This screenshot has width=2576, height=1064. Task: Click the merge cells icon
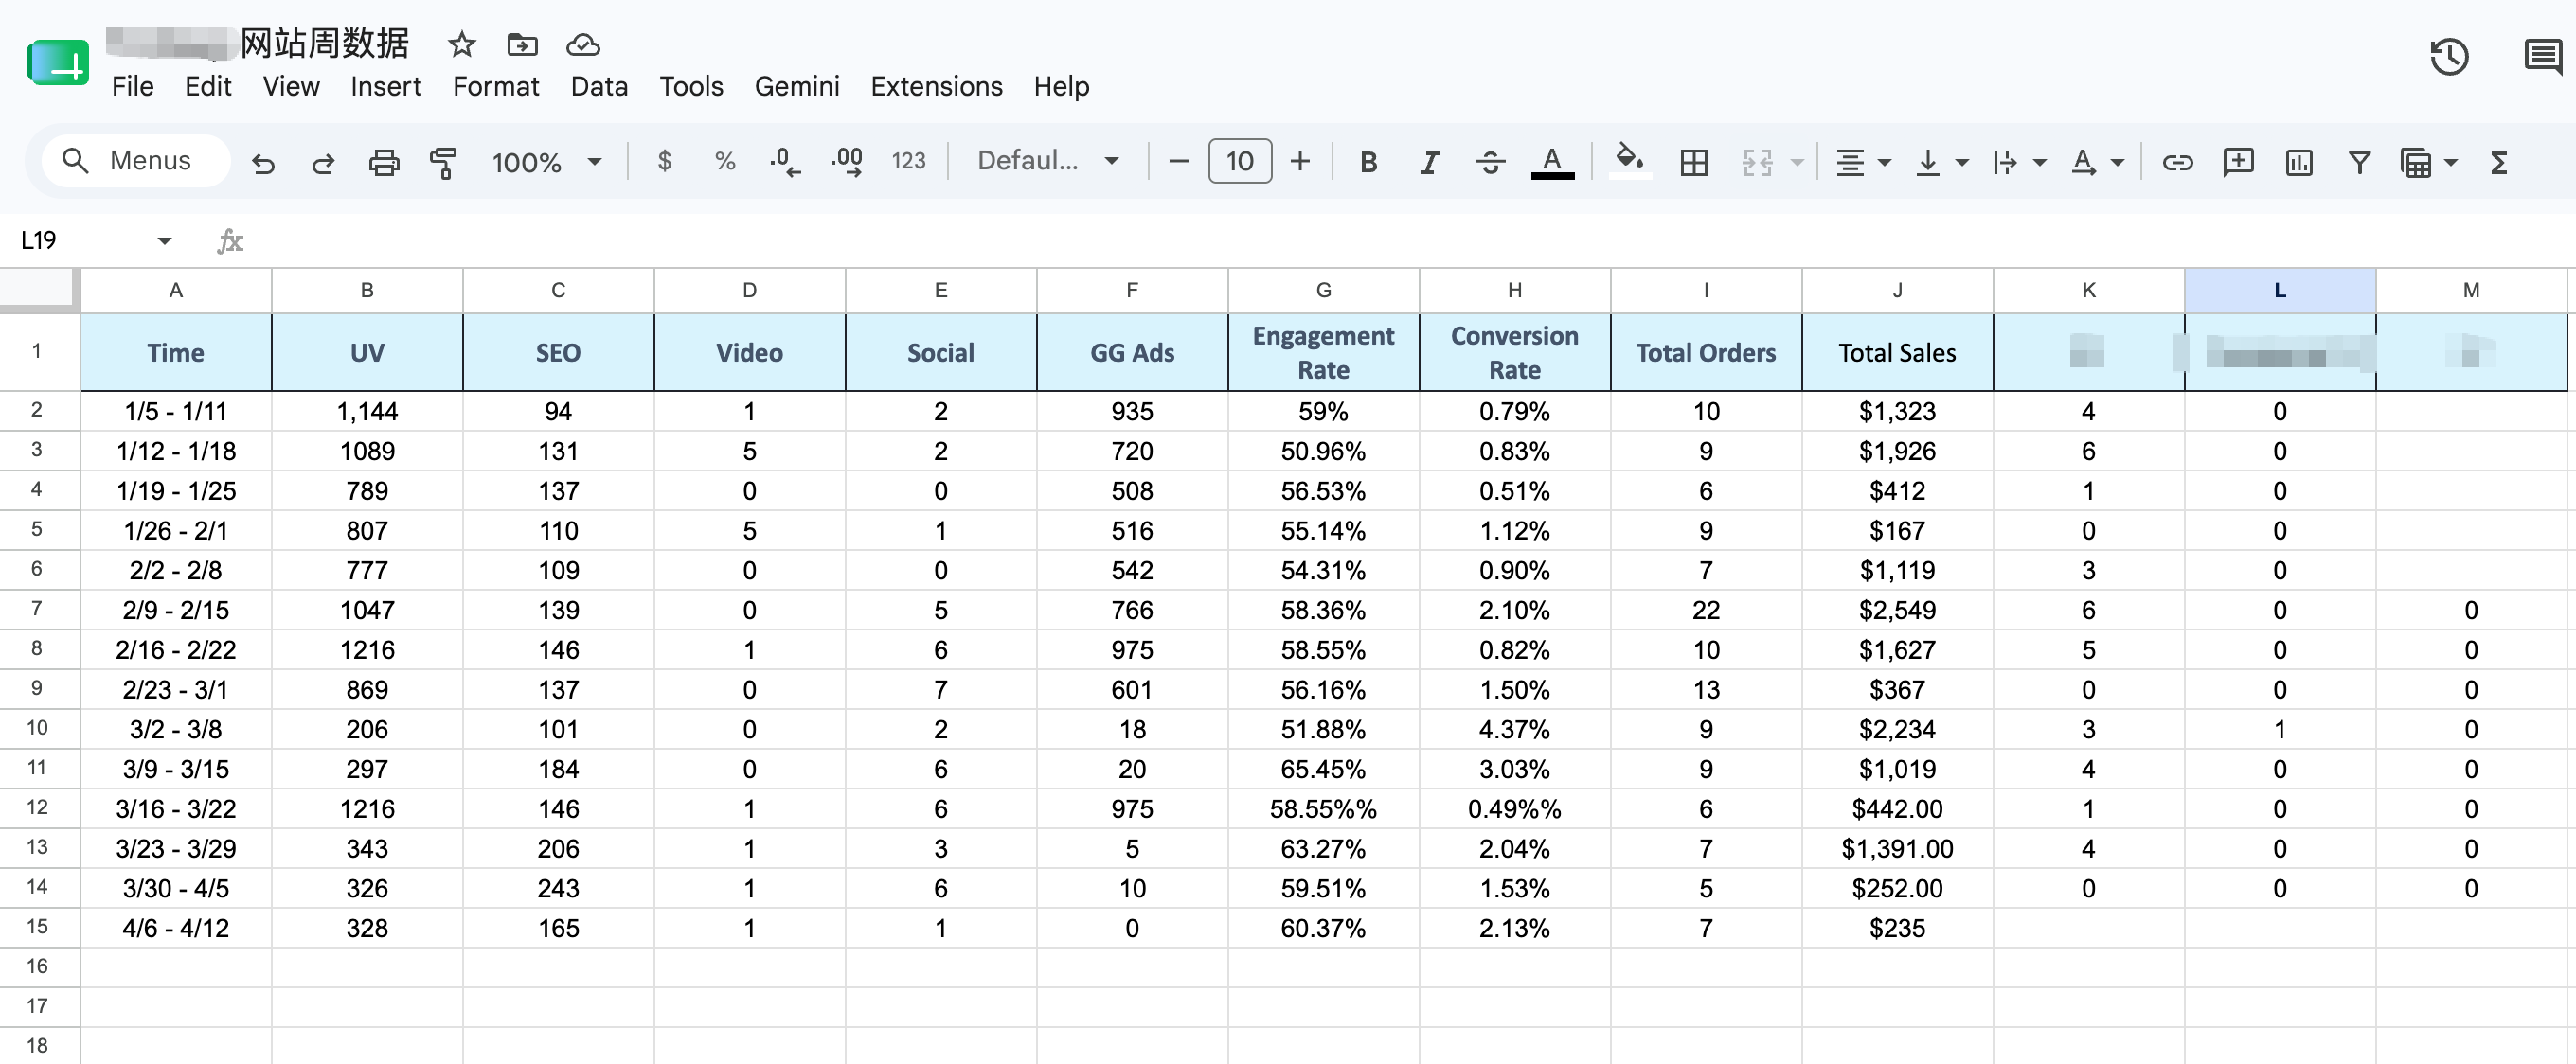coord(1757,162)
